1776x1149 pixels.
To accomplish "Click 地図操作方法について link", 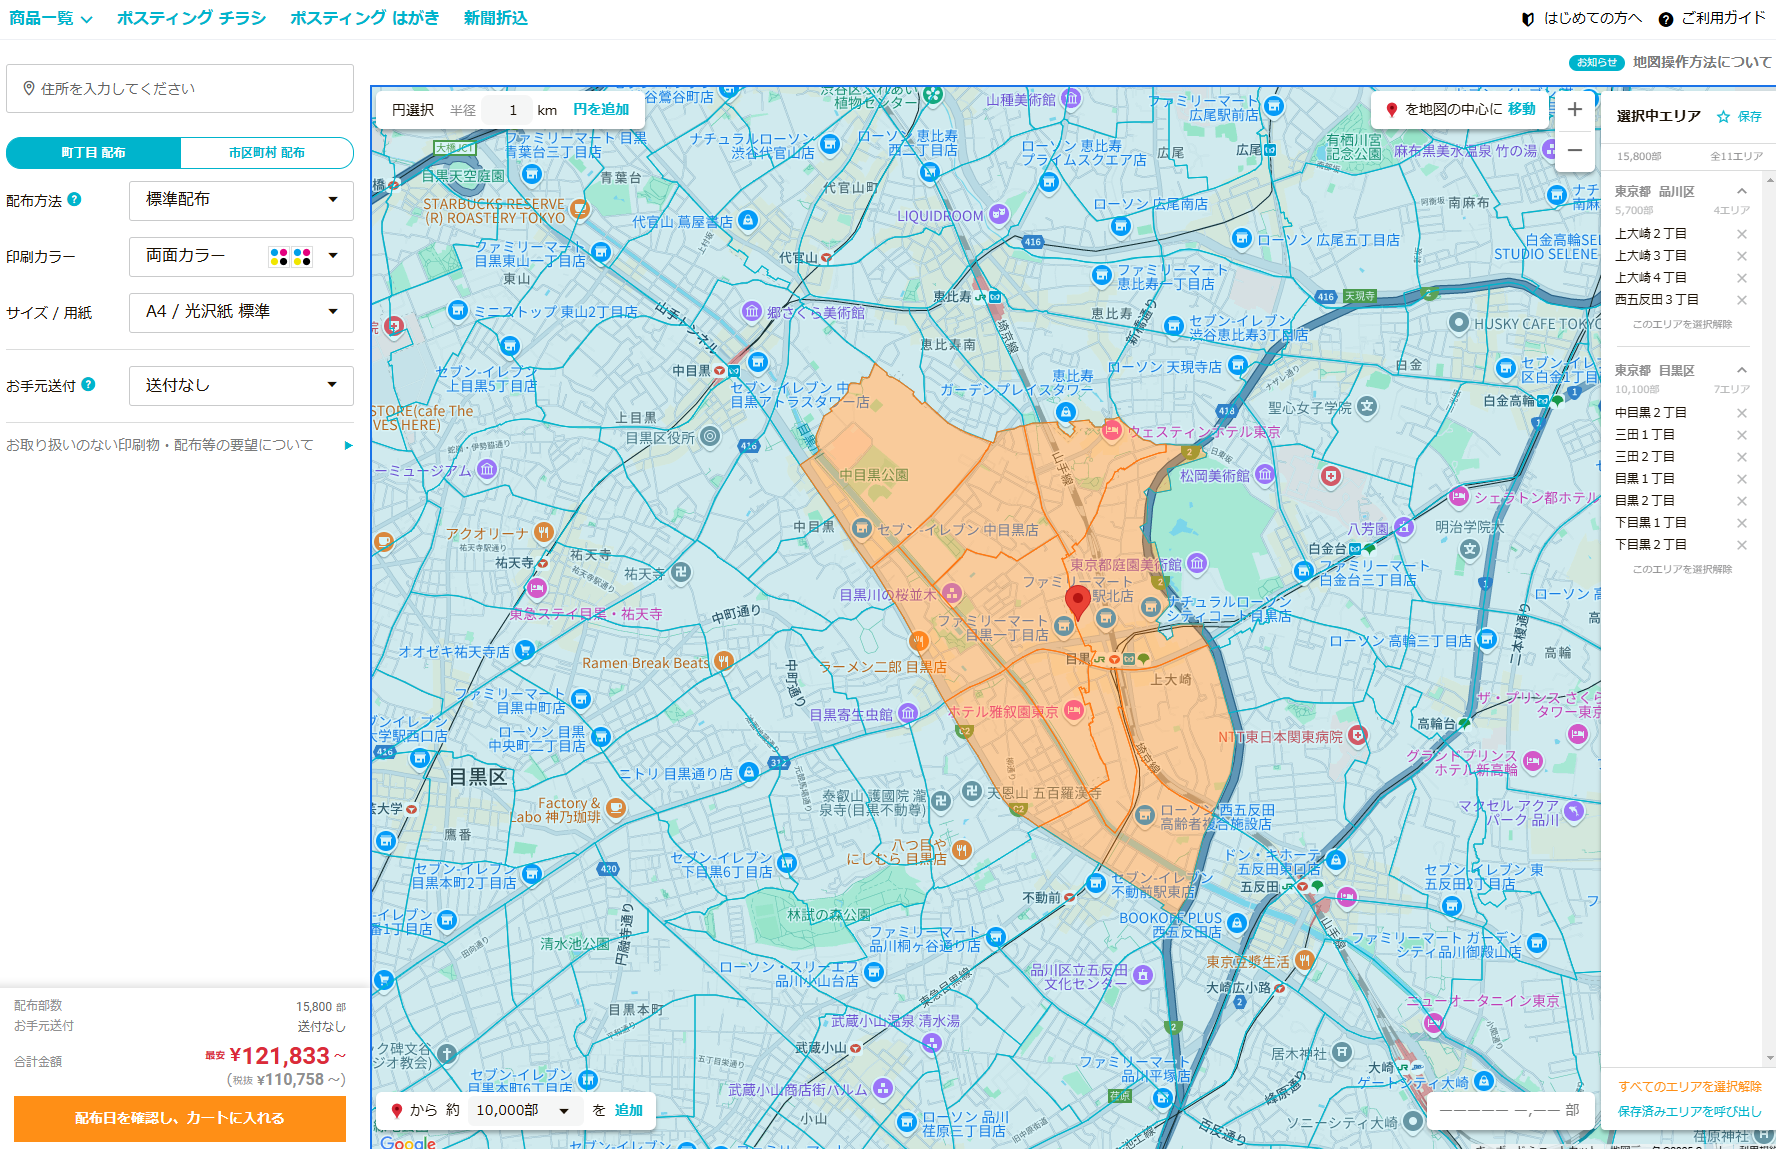I will coord(1702,62).
